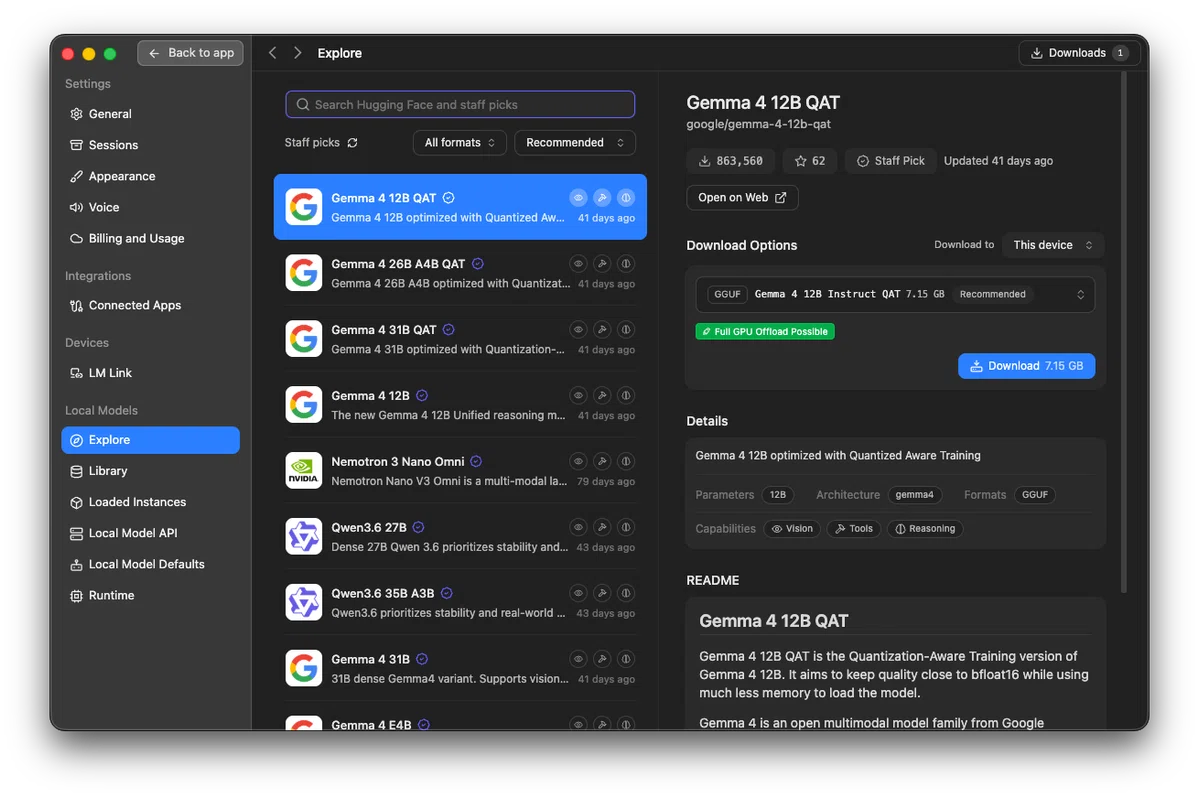Viewport: 1200px width, 798px height.
Task: Click the tools icon on Gemma 4 12B QAT row
Action: coord(602,198)
